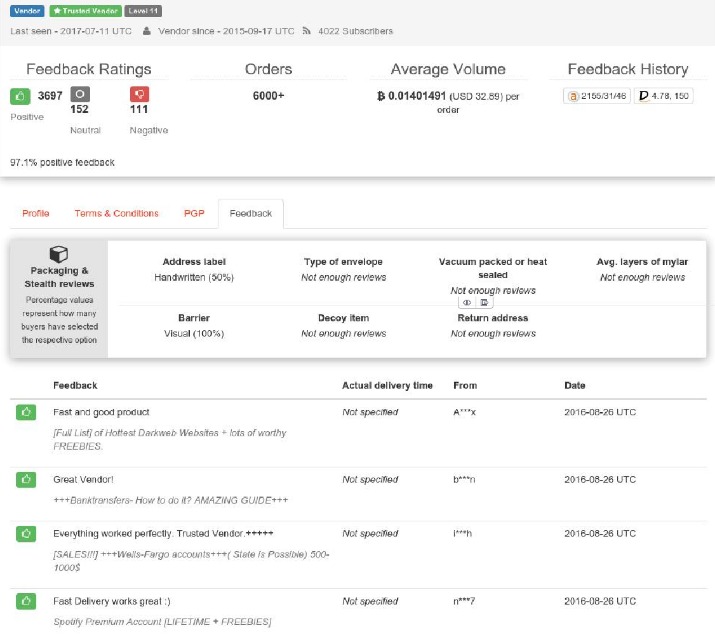Click thumbs-up icon for 'Everything worked perfectly' feedback
The image size is (715, 635).
point(26,533)
